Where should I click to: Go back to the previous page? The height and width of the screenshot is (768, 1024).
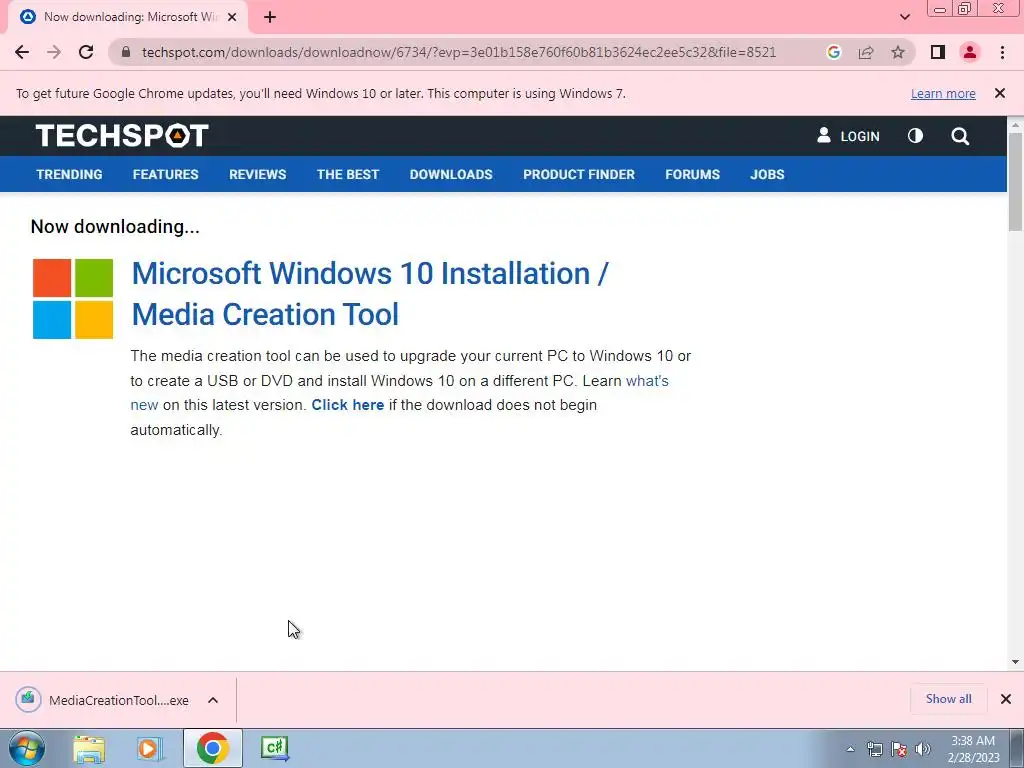[x=22, y=52]
